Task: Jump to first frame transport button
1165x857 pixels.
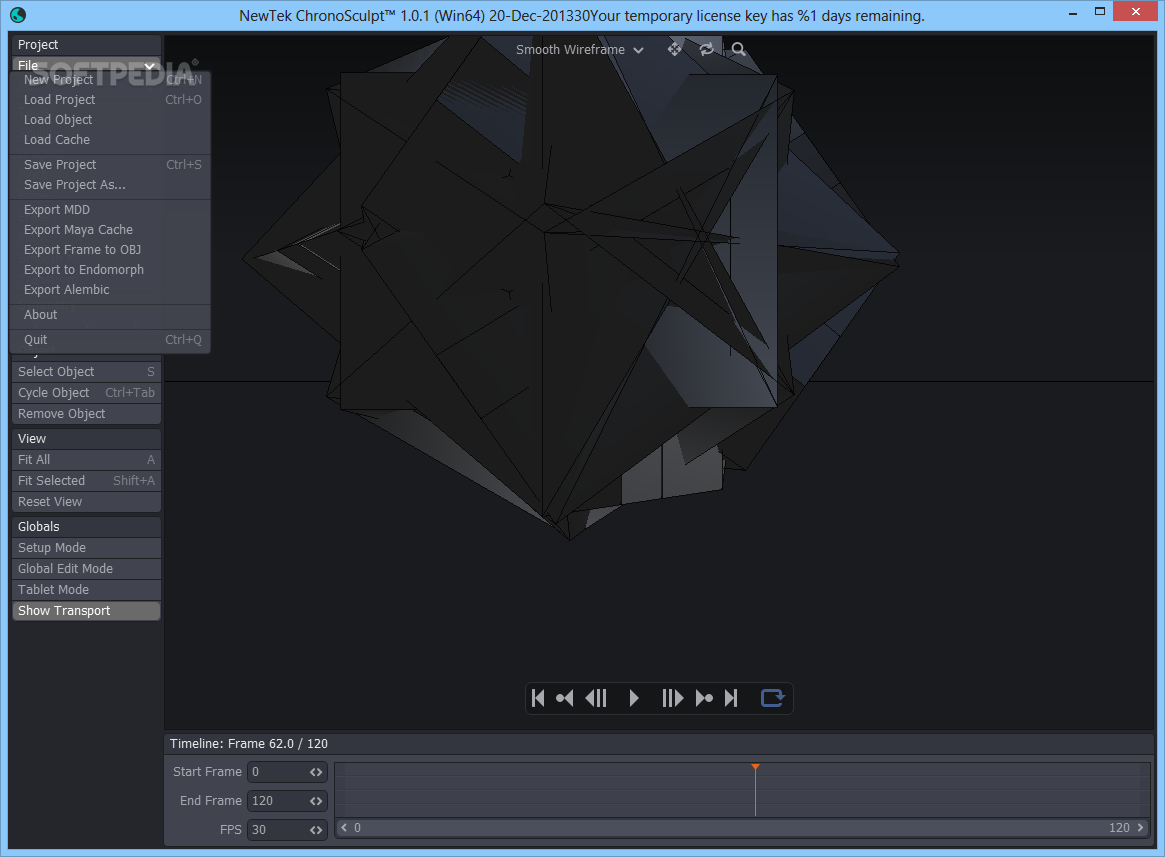Action: pos(539,698)
